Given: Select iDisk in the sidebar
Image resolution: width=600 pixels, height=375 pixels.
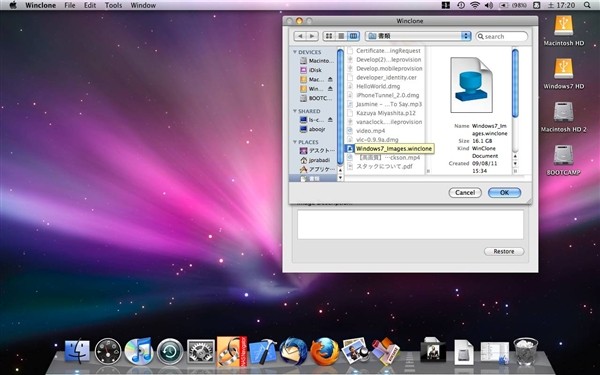Looking at the screenshot, I should [x=312, y=70].
